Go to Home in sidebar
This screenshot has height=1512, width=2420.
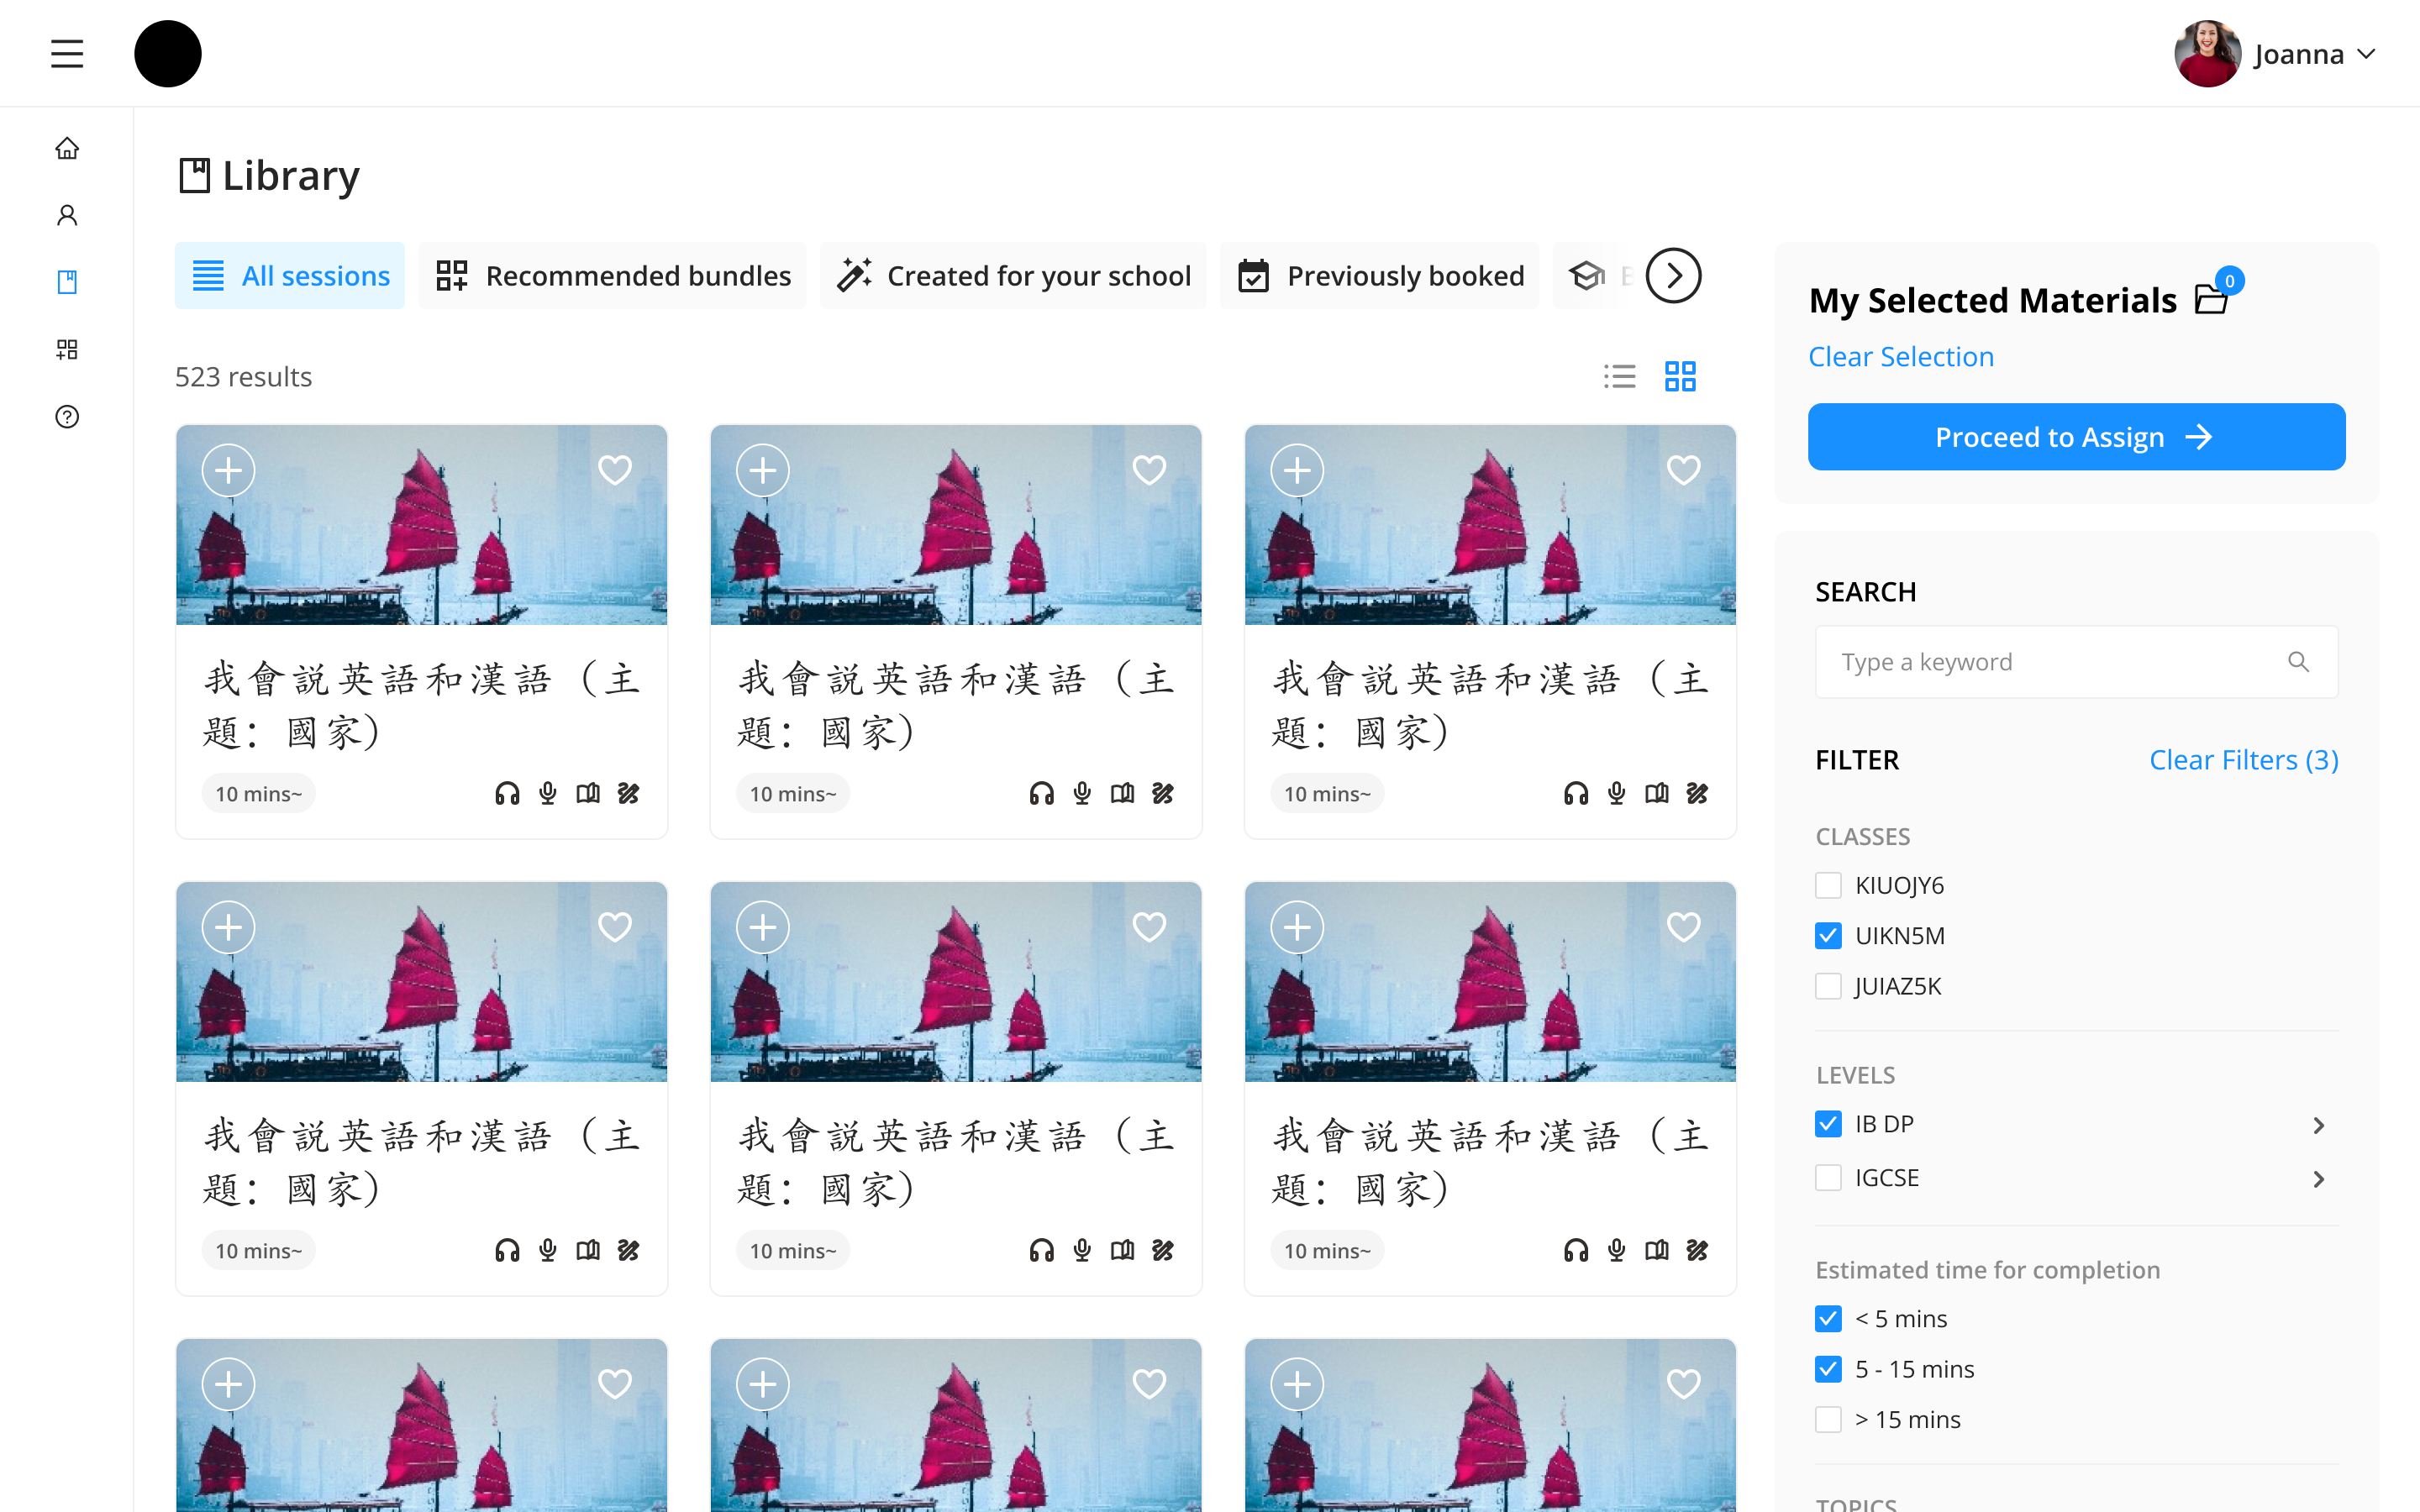(67, 148)
